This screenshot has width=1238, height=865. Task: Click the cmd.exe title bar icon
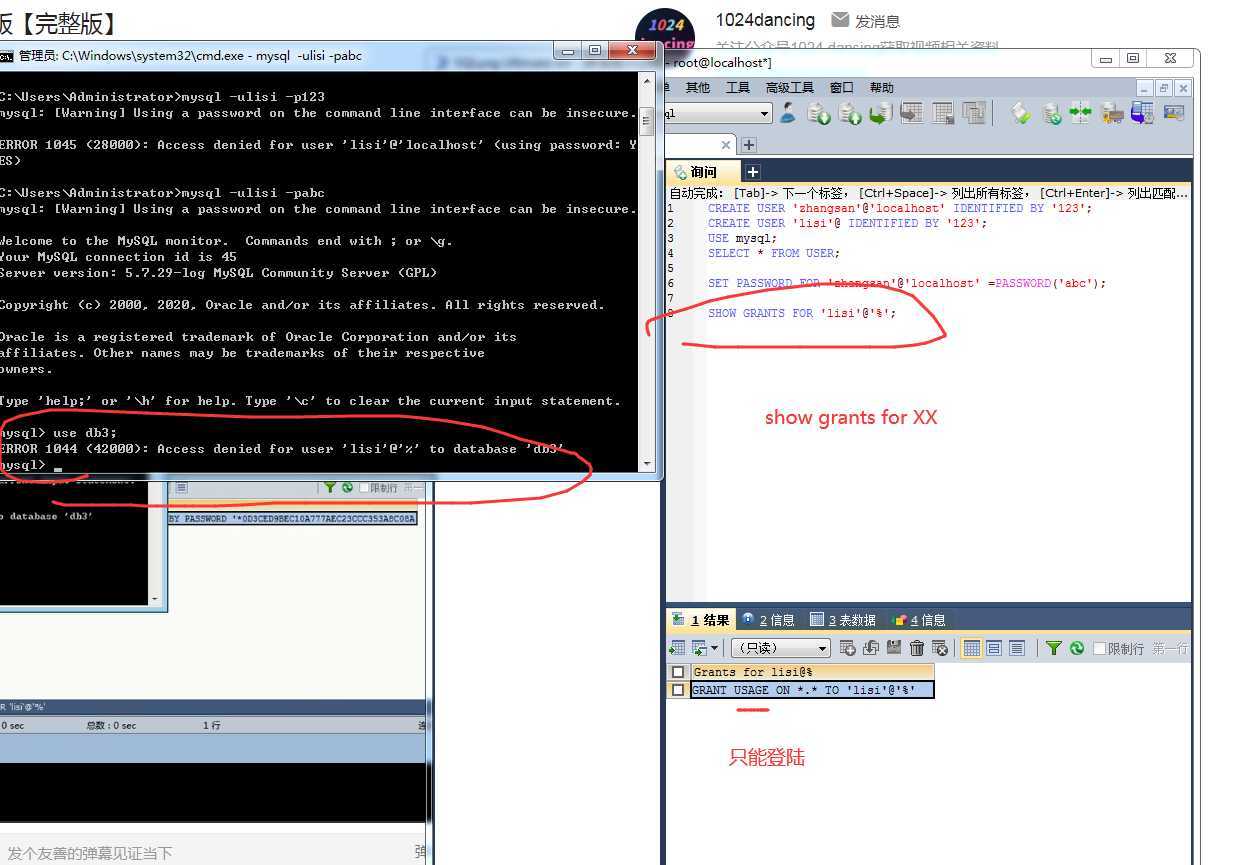pos(6,56)
